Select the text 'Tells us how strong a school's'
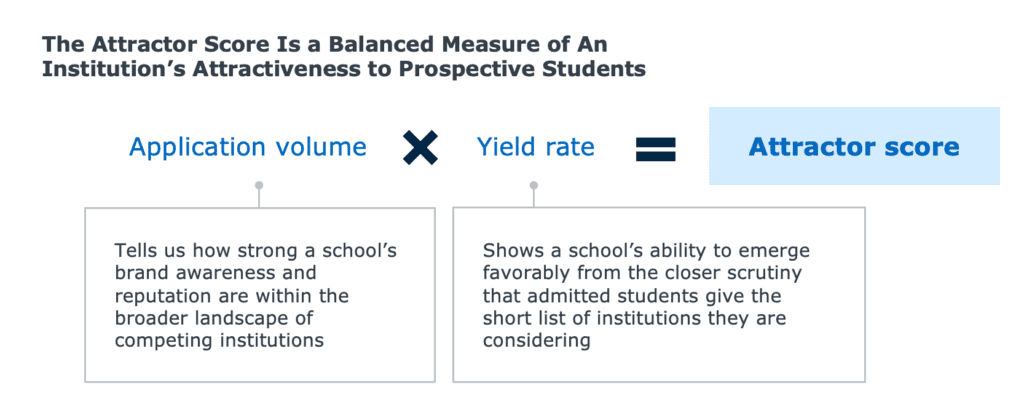1024x418 pixels. 255,251
